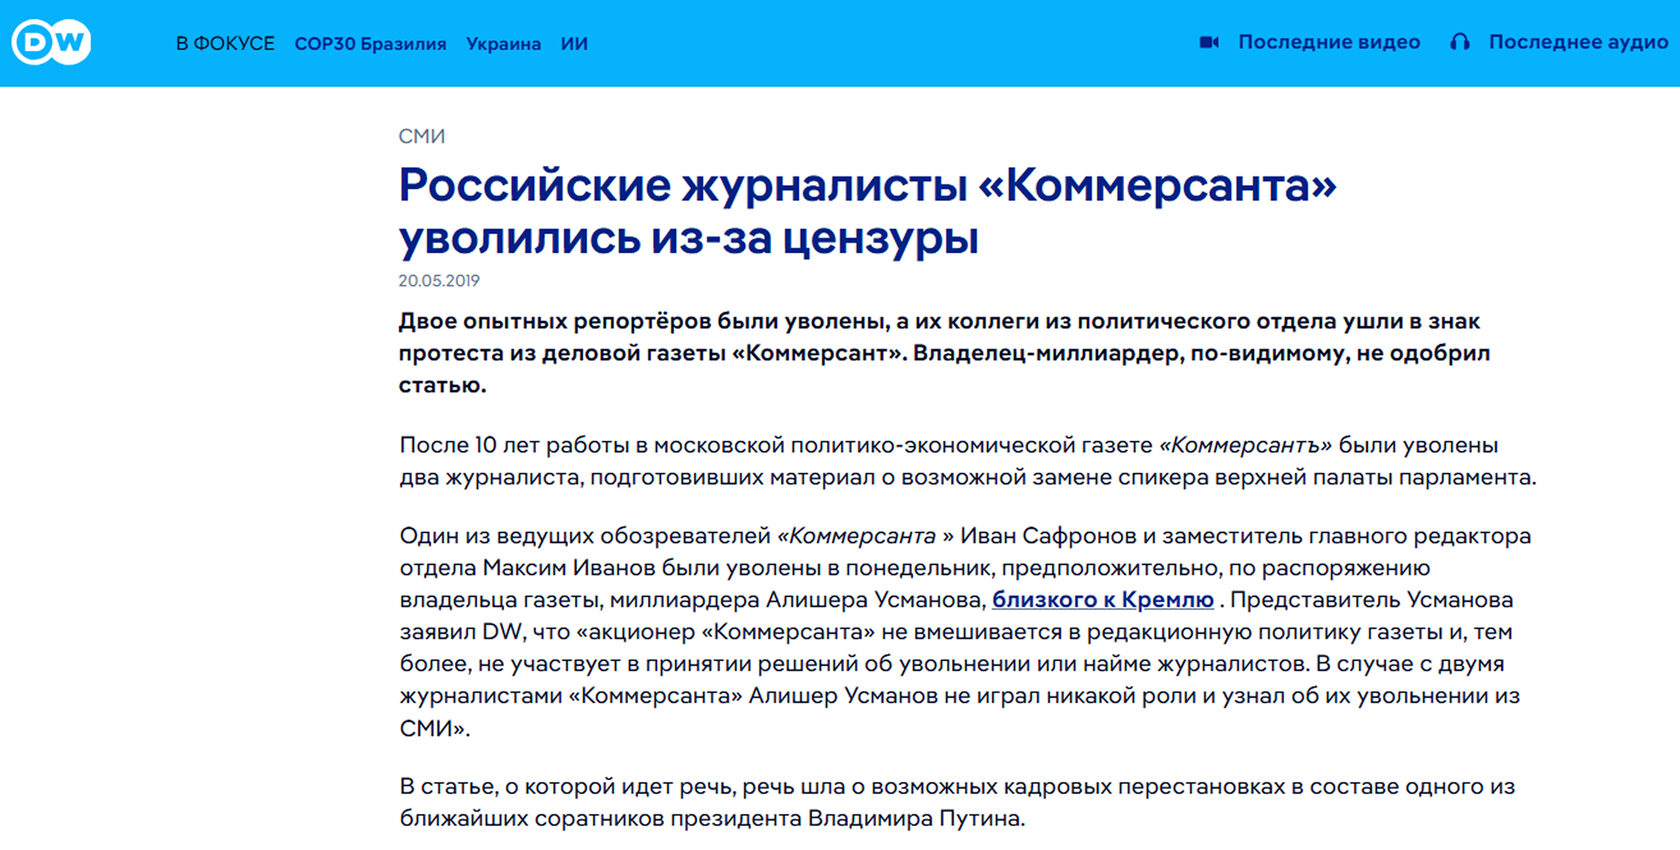Click the paragraph starting «После 10 лет работы»

(x=968, y=461)
